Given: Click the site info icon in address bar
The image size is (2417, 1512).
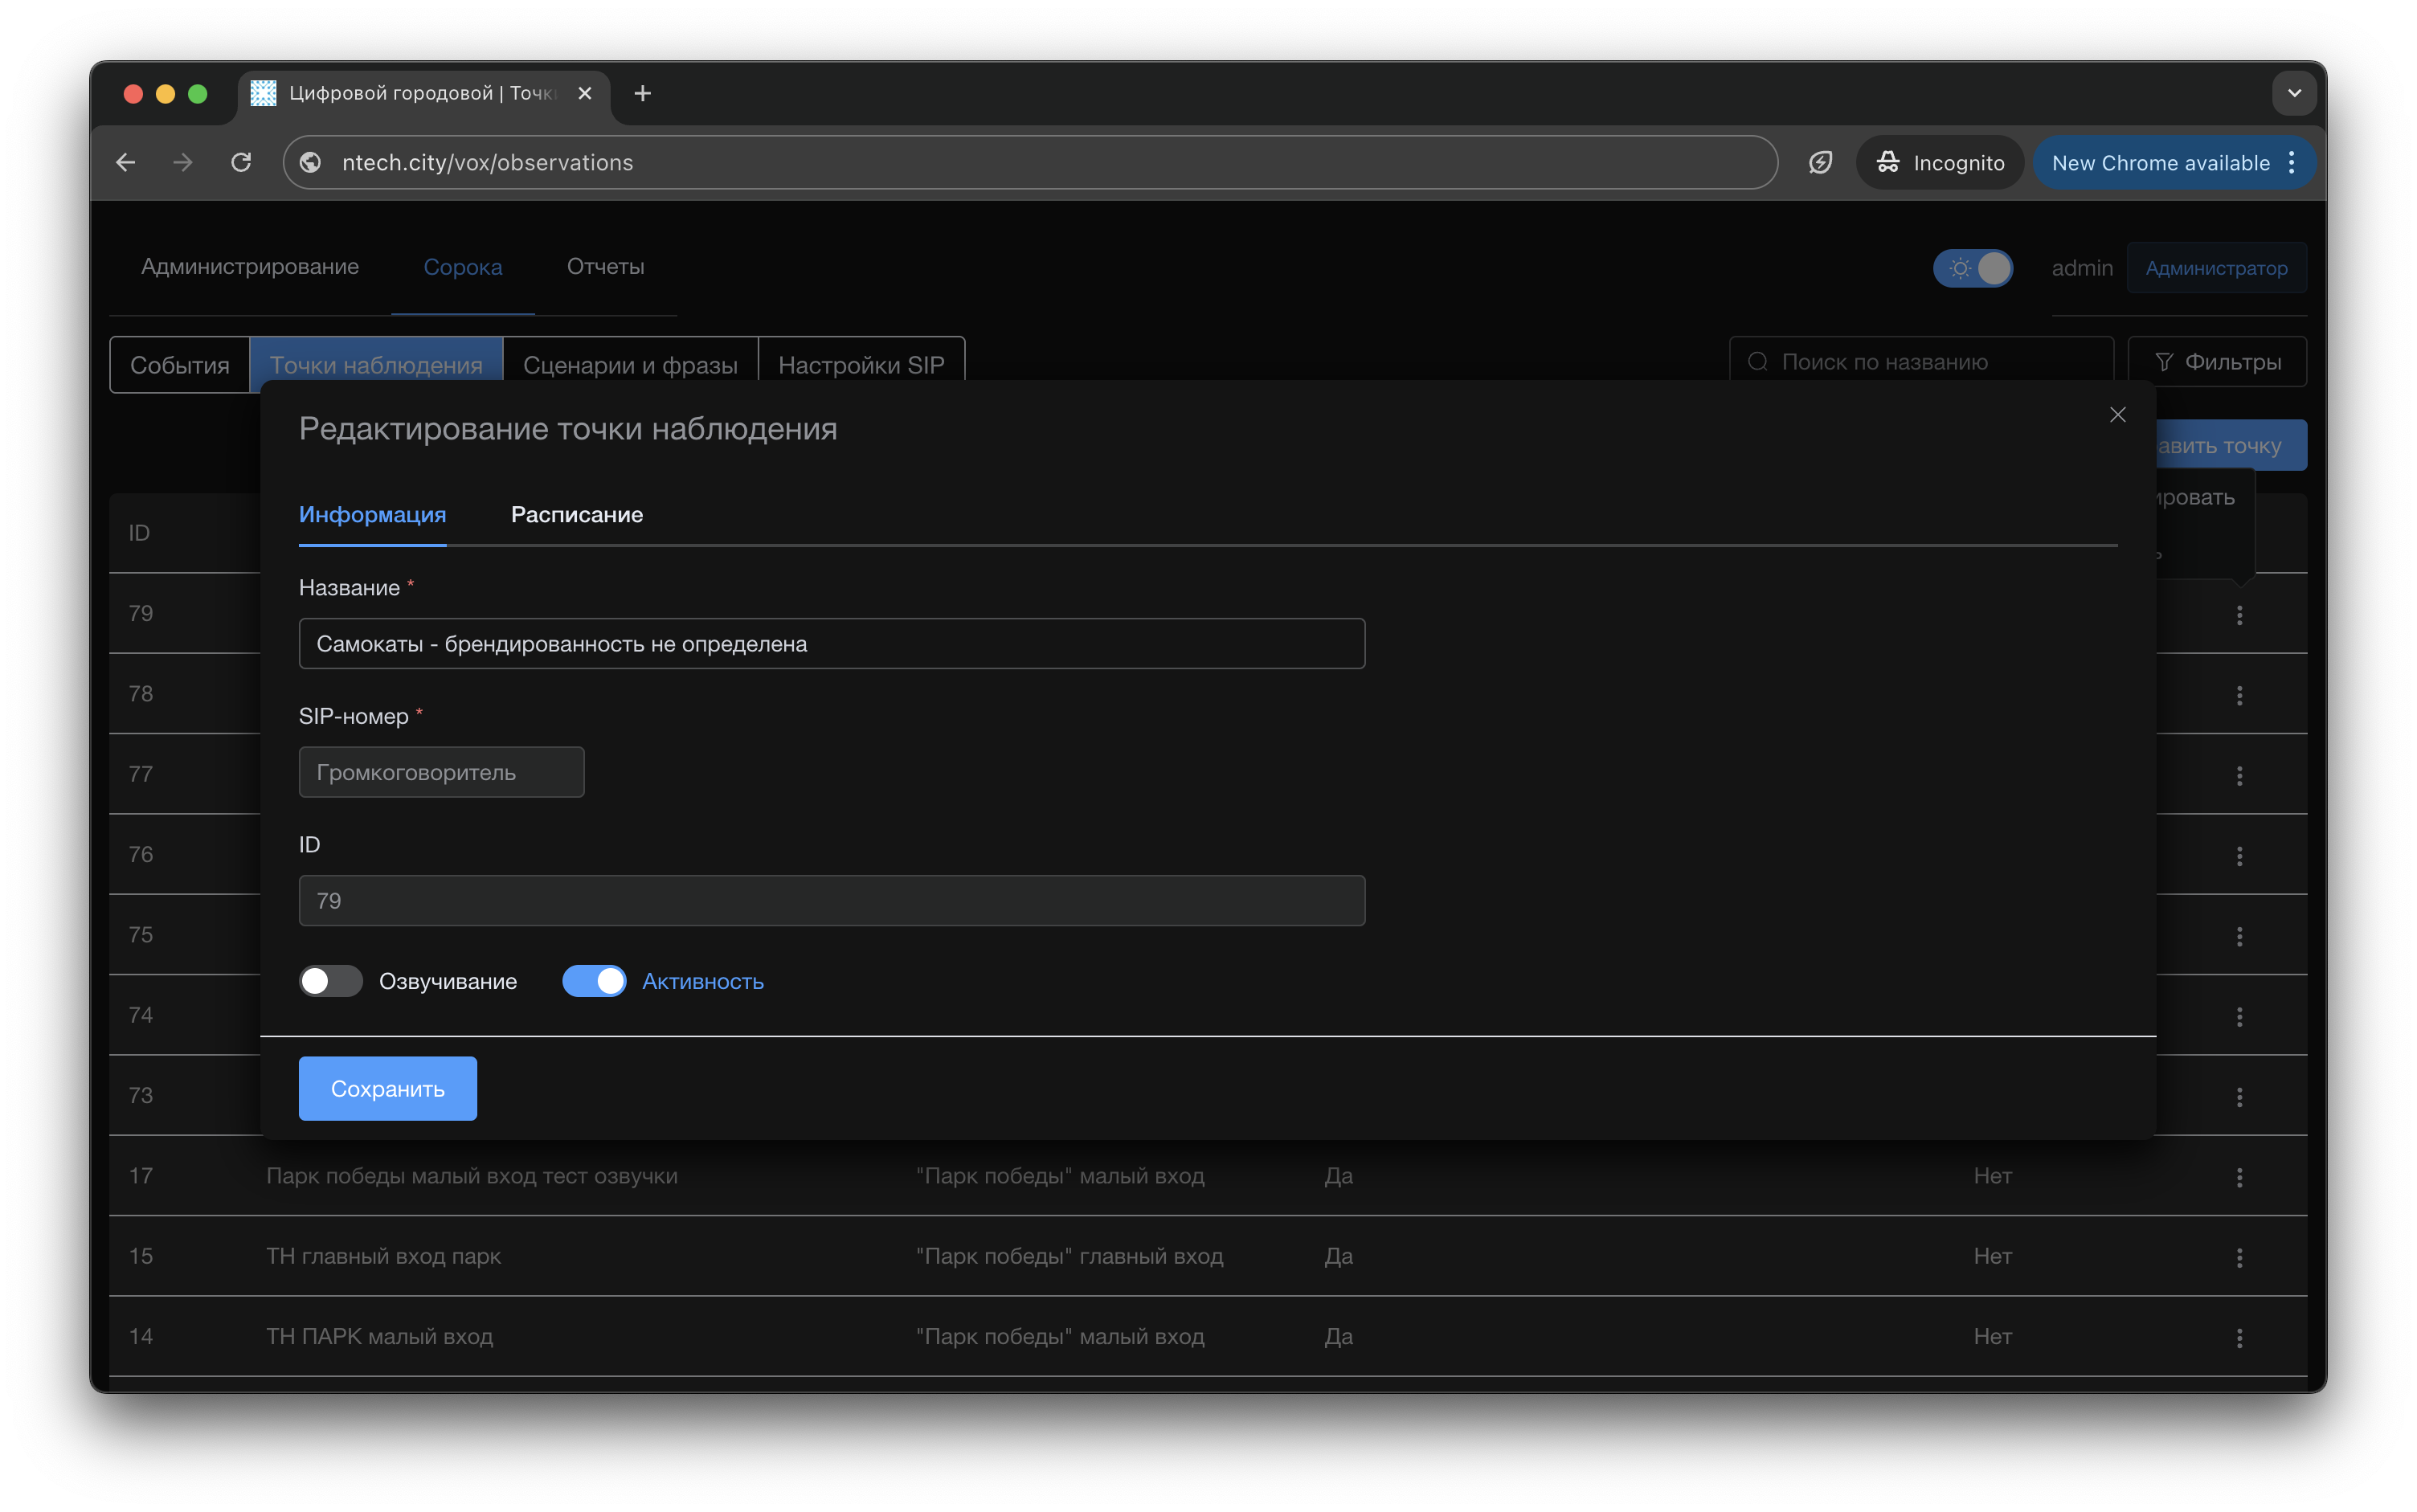Looking at the screenshot, I should [x=311, y=162].
